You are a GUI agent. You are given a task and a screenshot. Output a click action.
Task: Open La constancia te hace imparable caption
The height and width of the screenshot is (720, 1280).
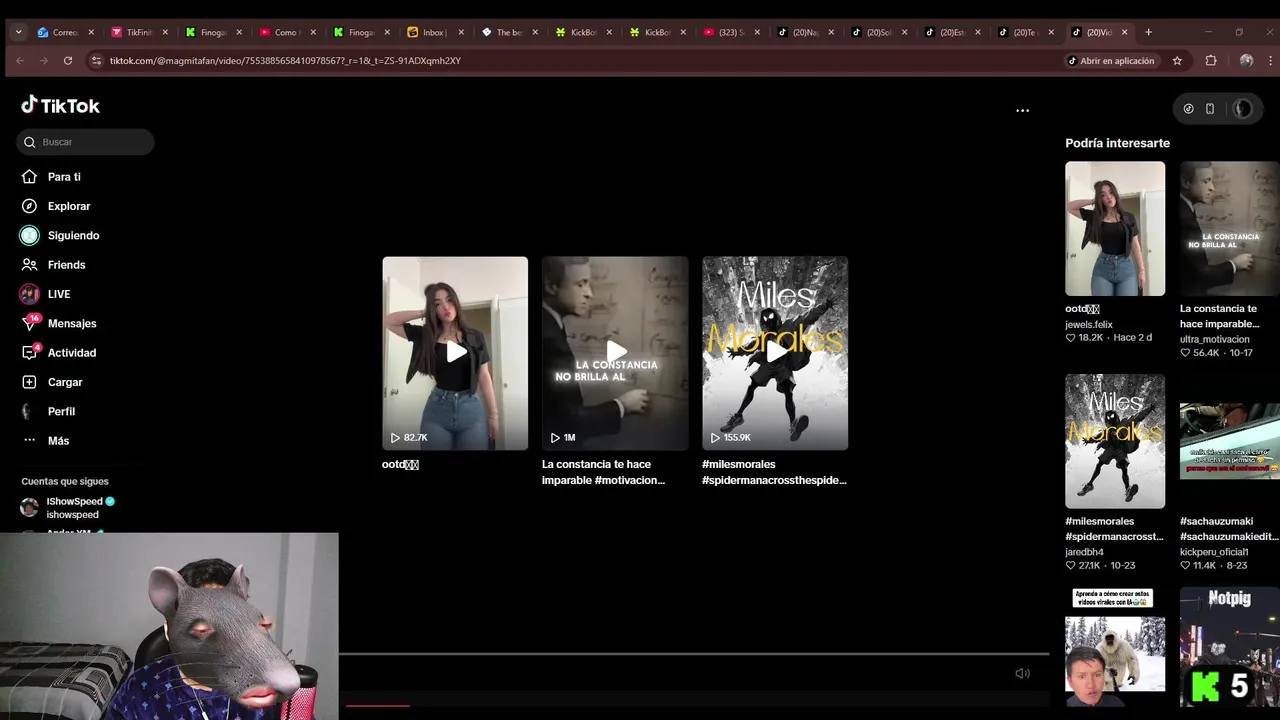point(603,472)
